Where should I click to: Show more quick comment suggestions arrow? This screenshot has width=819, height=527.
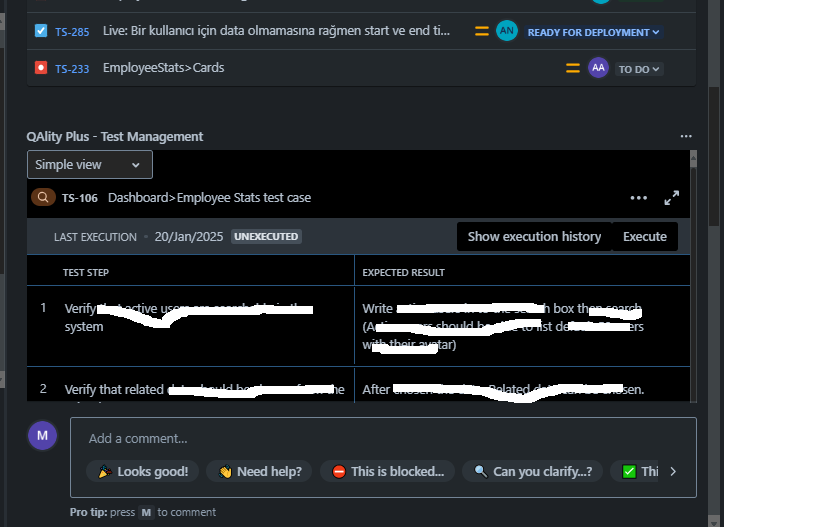pyautogui.click(x=673, y=472)
